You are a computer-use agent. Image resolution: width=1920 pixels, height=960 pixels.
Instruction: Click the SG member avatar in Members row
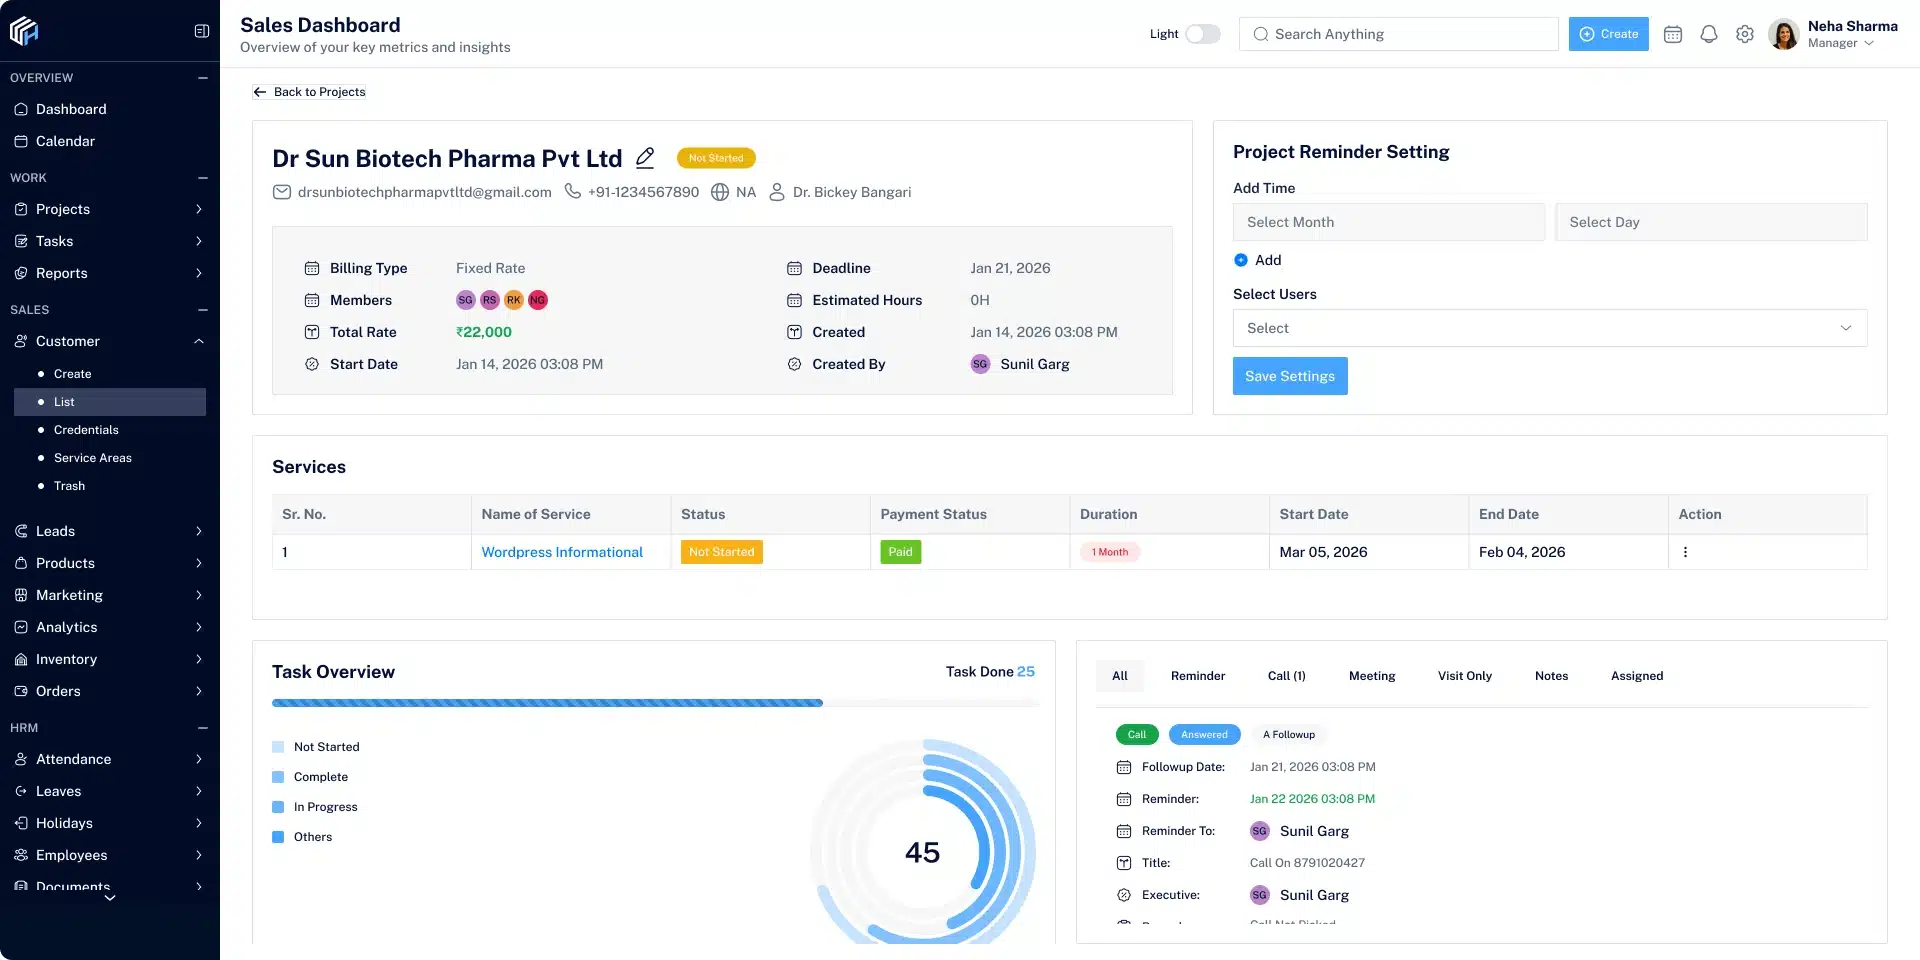click(465, 300)
